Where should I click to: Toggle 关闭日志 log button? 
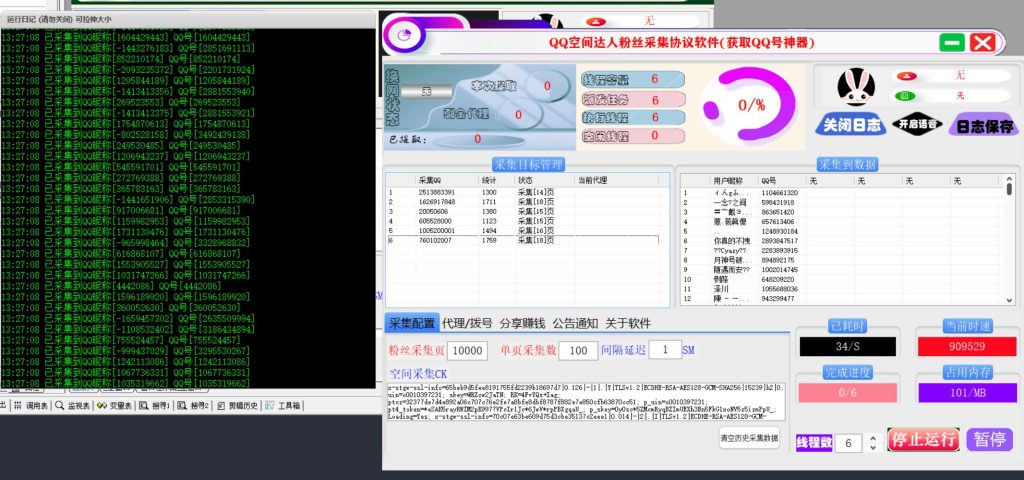click(851, 125)
